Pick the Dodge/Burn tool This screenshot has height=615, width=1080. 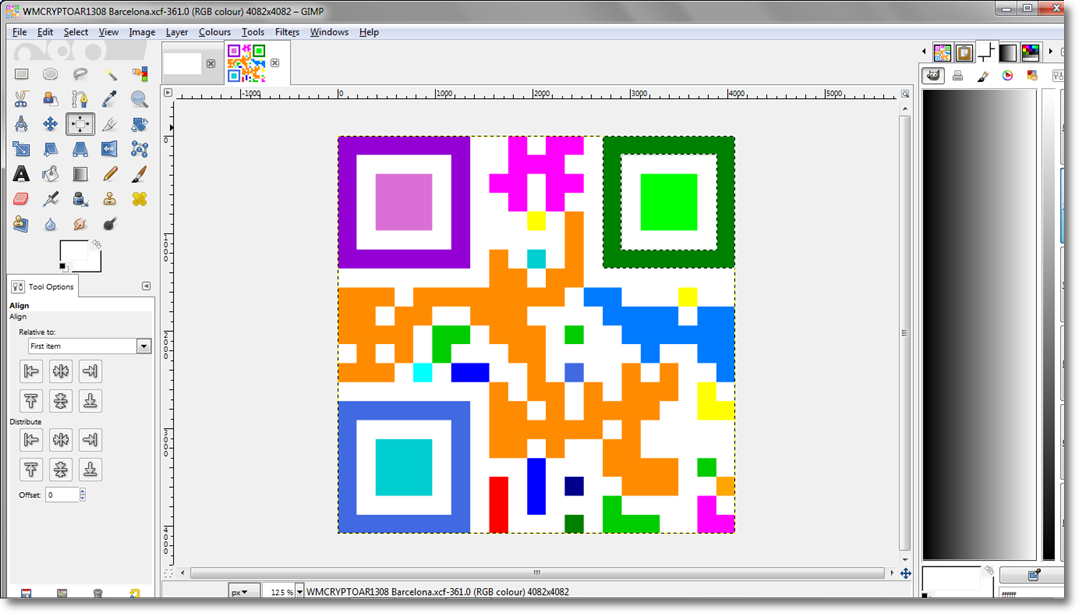point(110,224)
